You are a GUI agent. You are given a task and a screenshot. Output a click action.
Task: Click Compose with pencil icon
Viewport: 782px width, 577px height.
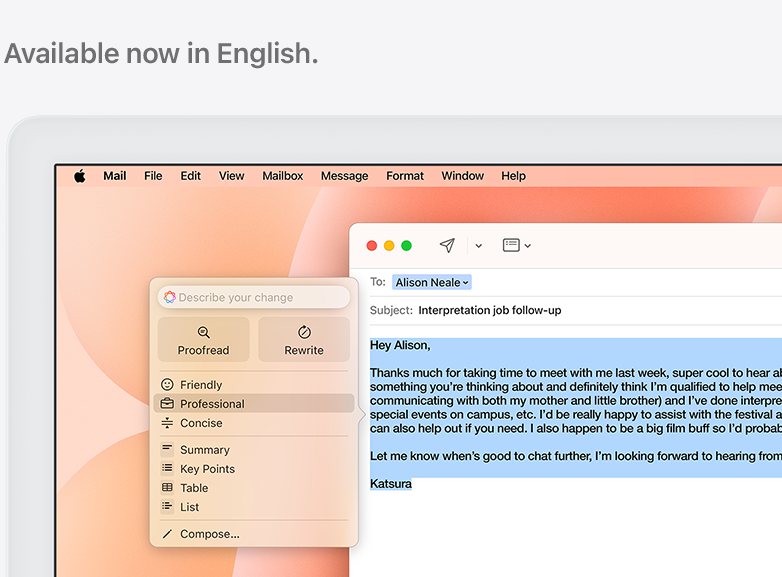pos(209,534)
